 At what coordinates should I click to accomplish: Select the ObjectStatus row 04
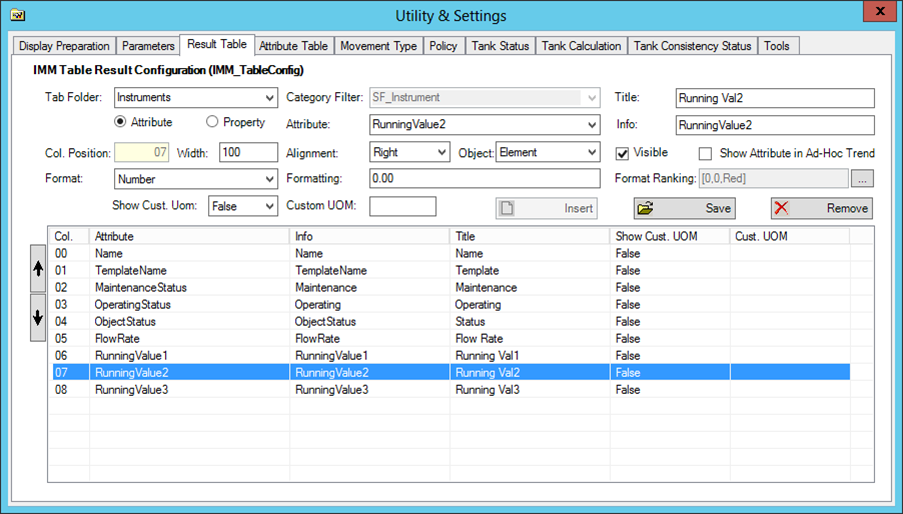(x=452, y=321)
